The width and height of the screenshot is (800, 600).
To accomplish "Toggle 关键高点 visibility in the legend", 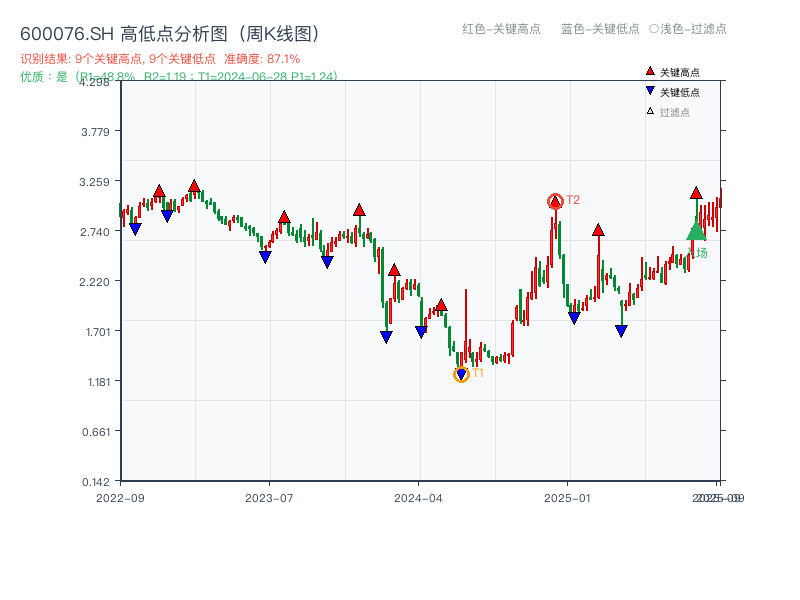I will pyautogui.click(x=671, y=70).
